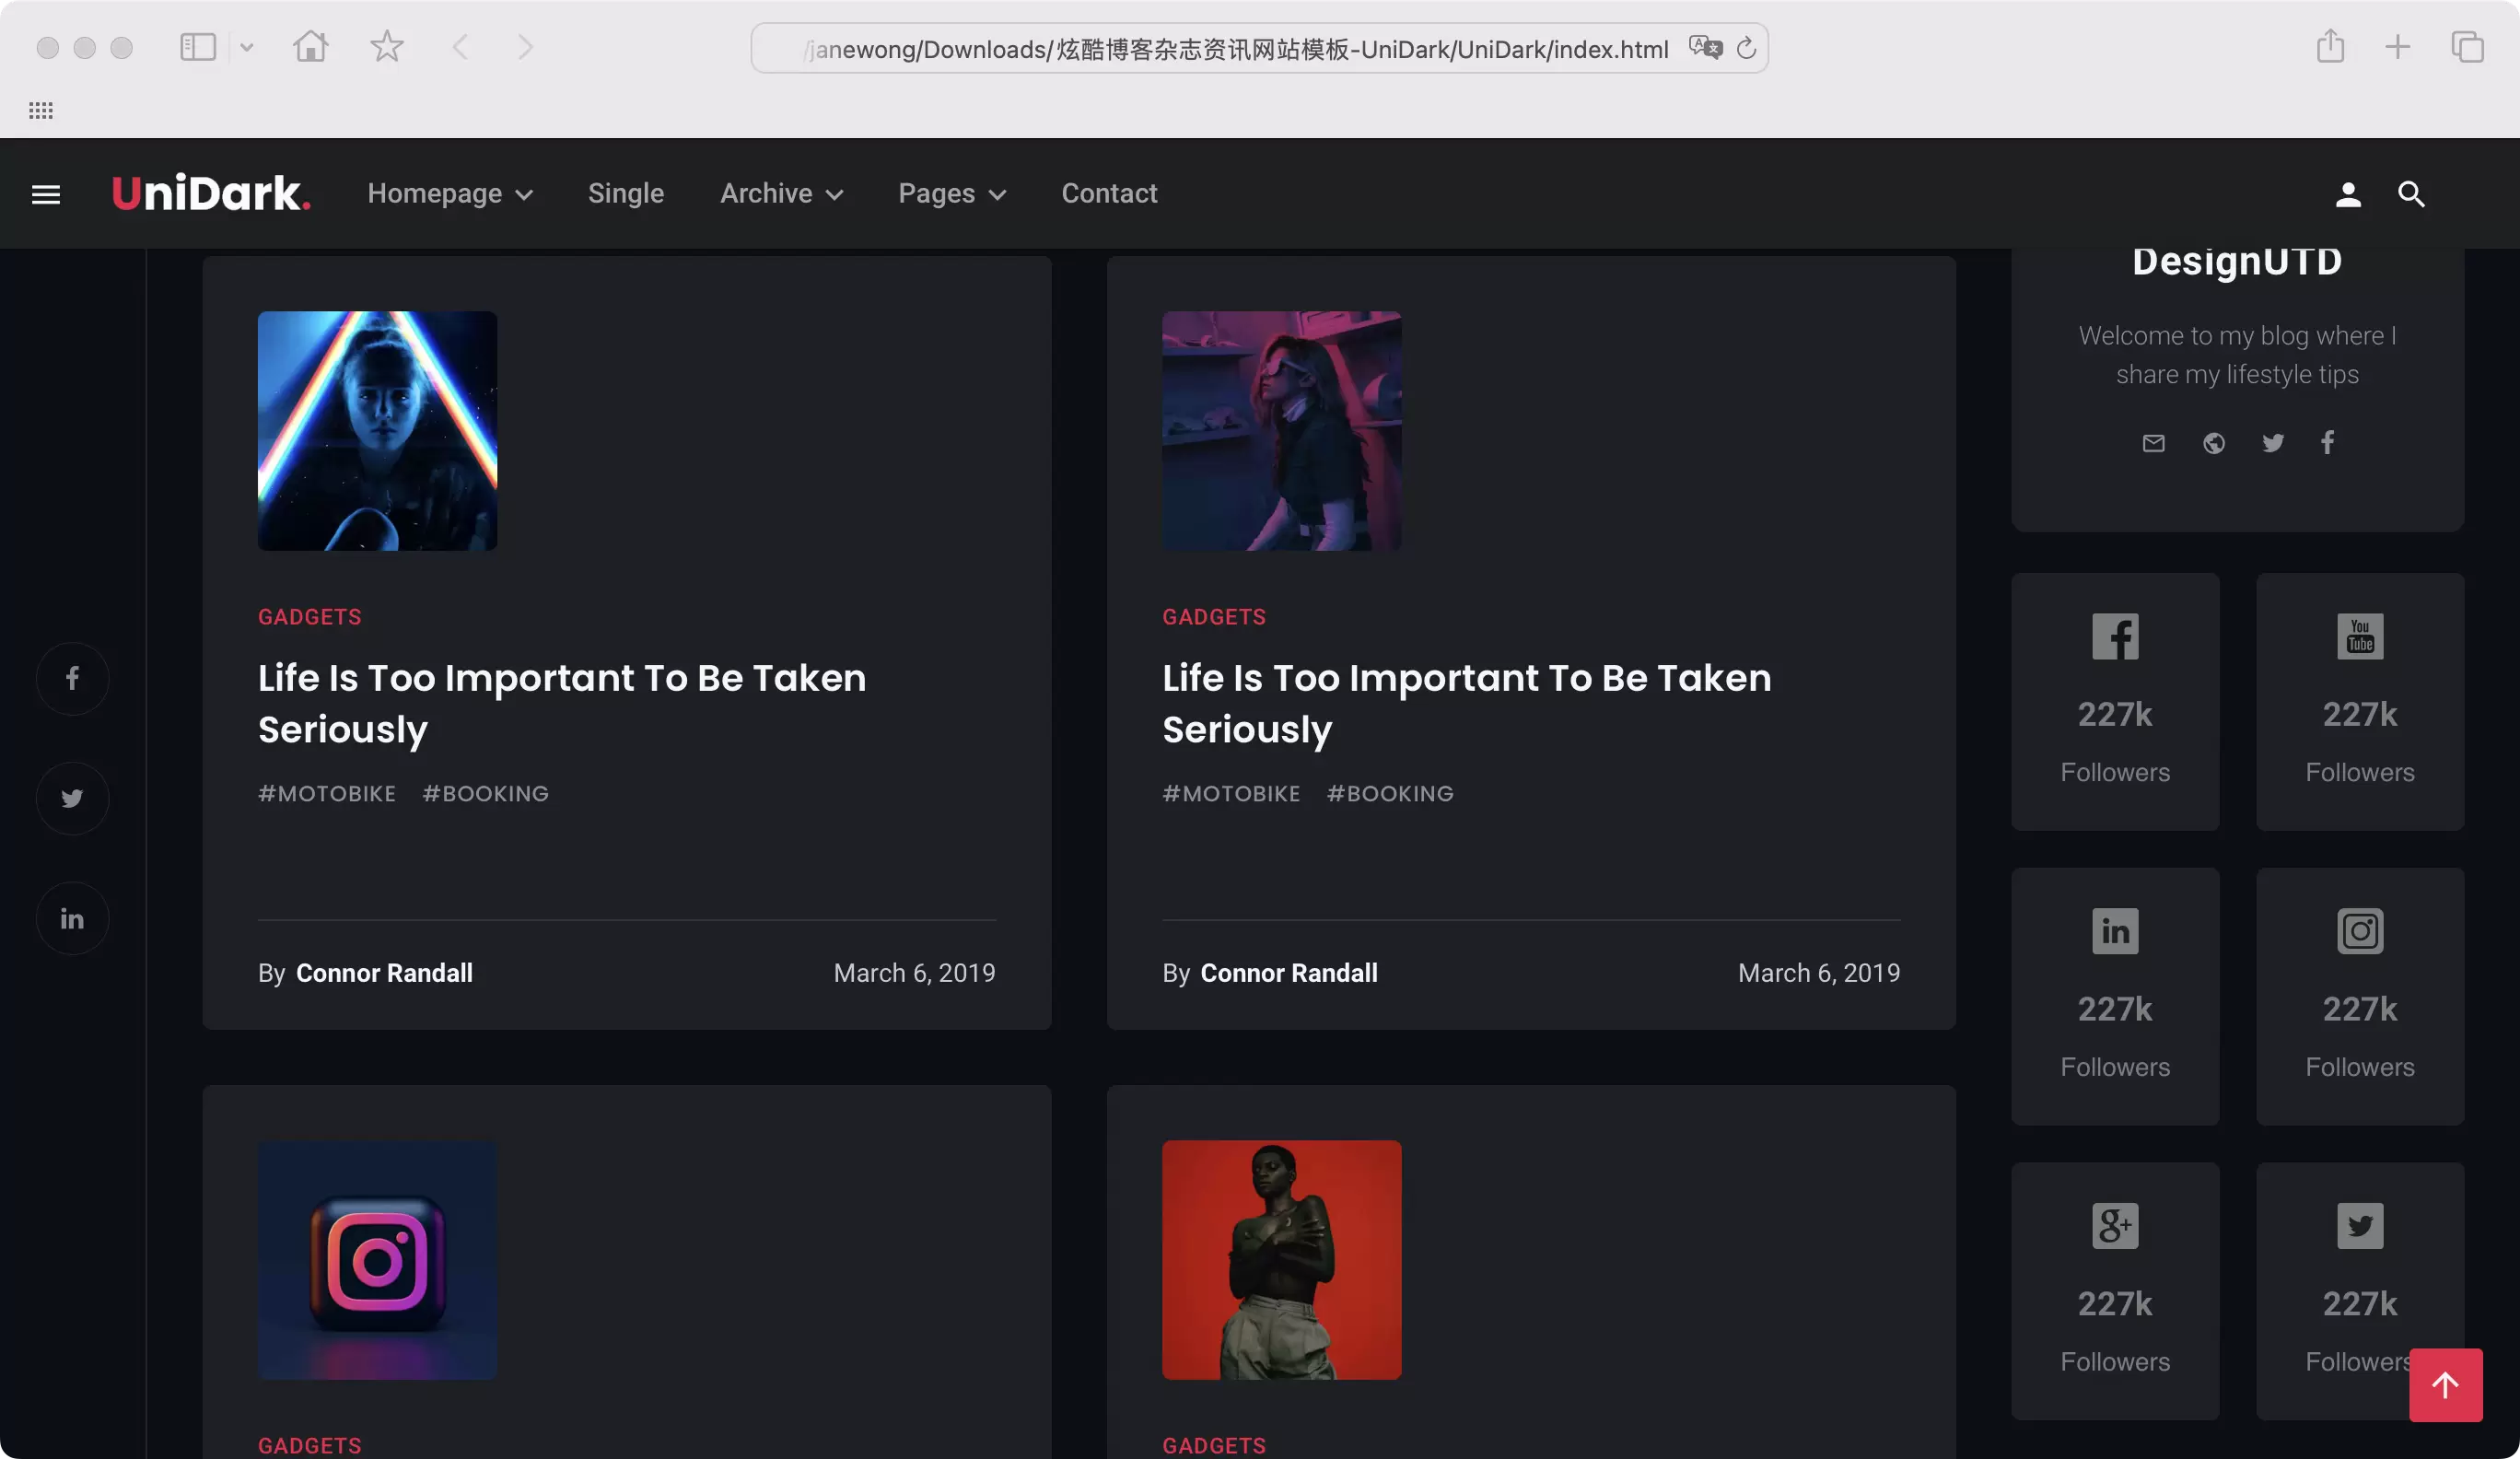Click the Facebook followers icon in widget

click(x=2116, y=636)
